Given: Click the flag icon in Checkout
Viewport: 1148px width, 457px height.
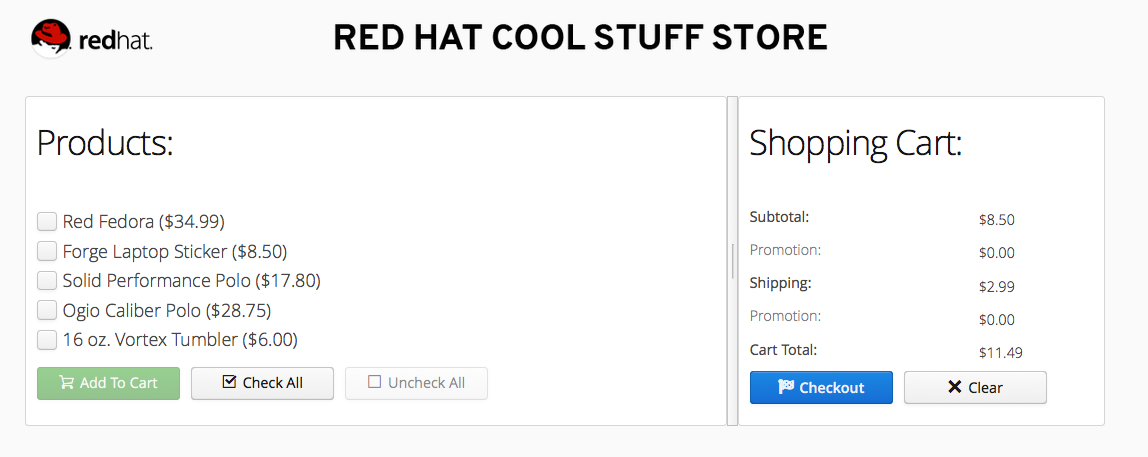Looking at the screenshot, I should [785, 387].
